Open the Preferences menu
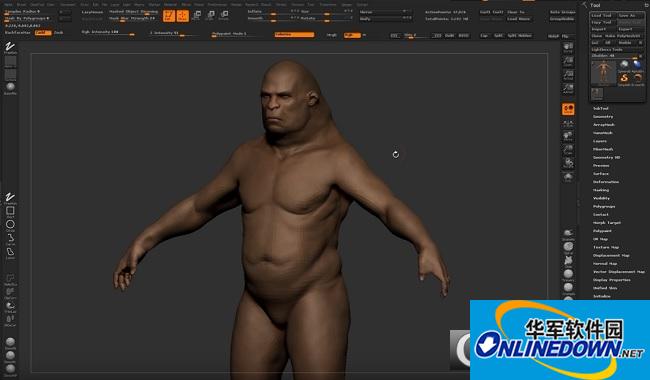The image size is (650, 380). click(x=217, y=5)
